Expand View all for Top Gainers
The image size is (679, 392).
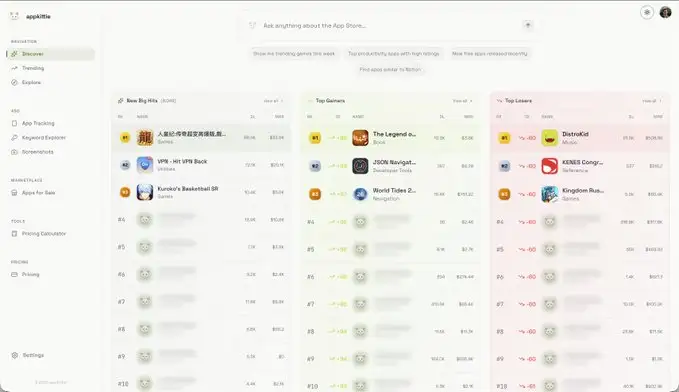pyautogui.click(x=462, y=101)
